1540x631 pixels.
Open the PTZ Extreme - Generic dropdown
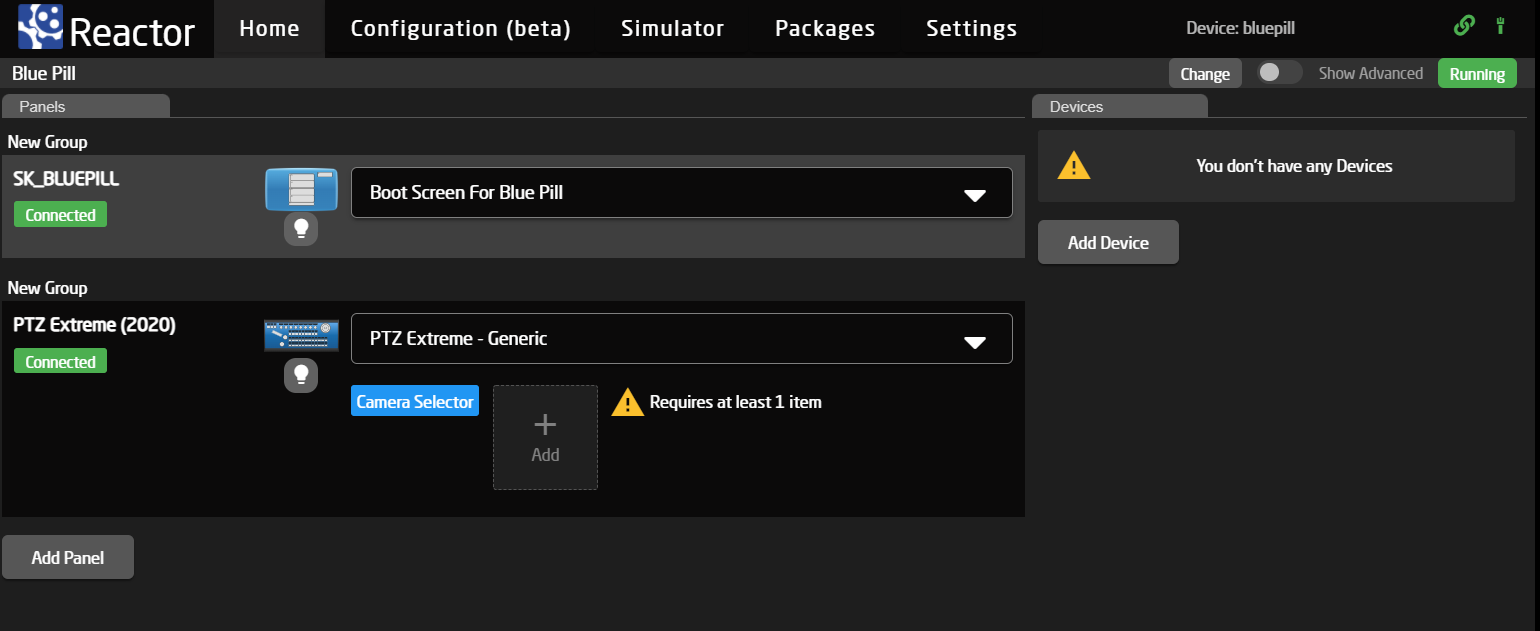[682, 338]
